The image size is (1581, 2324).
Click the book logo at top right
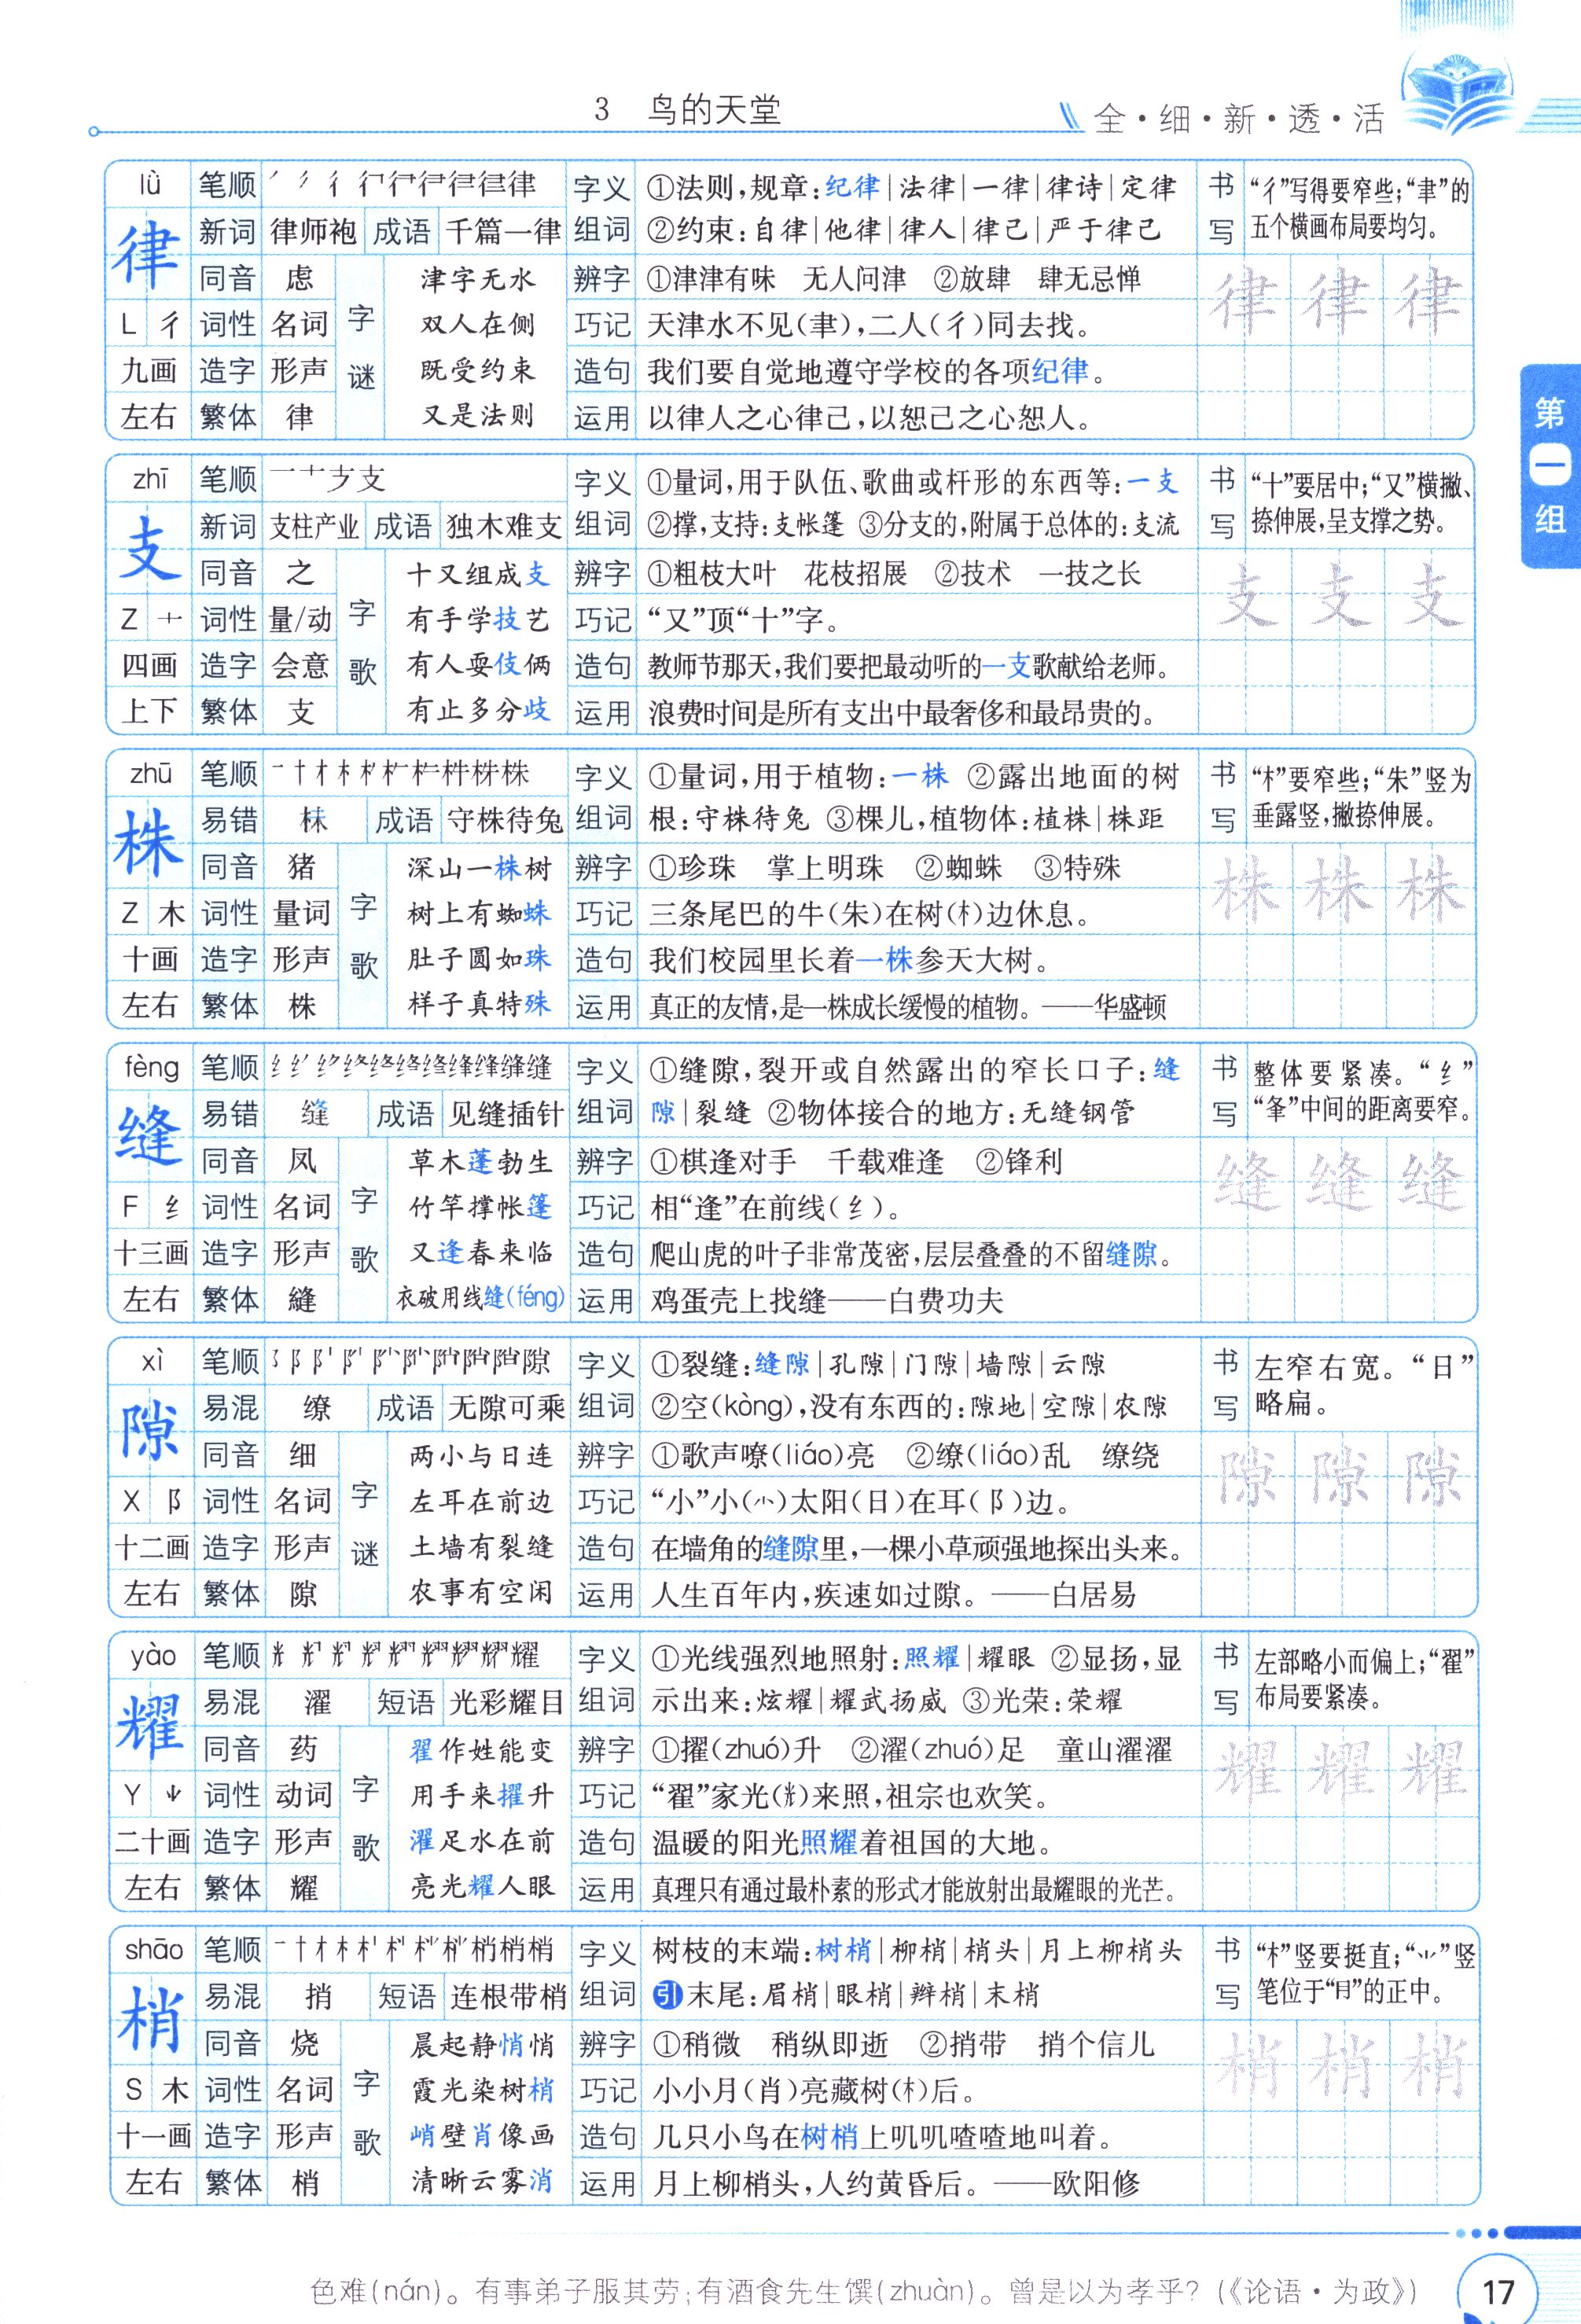pos(1457,88)
